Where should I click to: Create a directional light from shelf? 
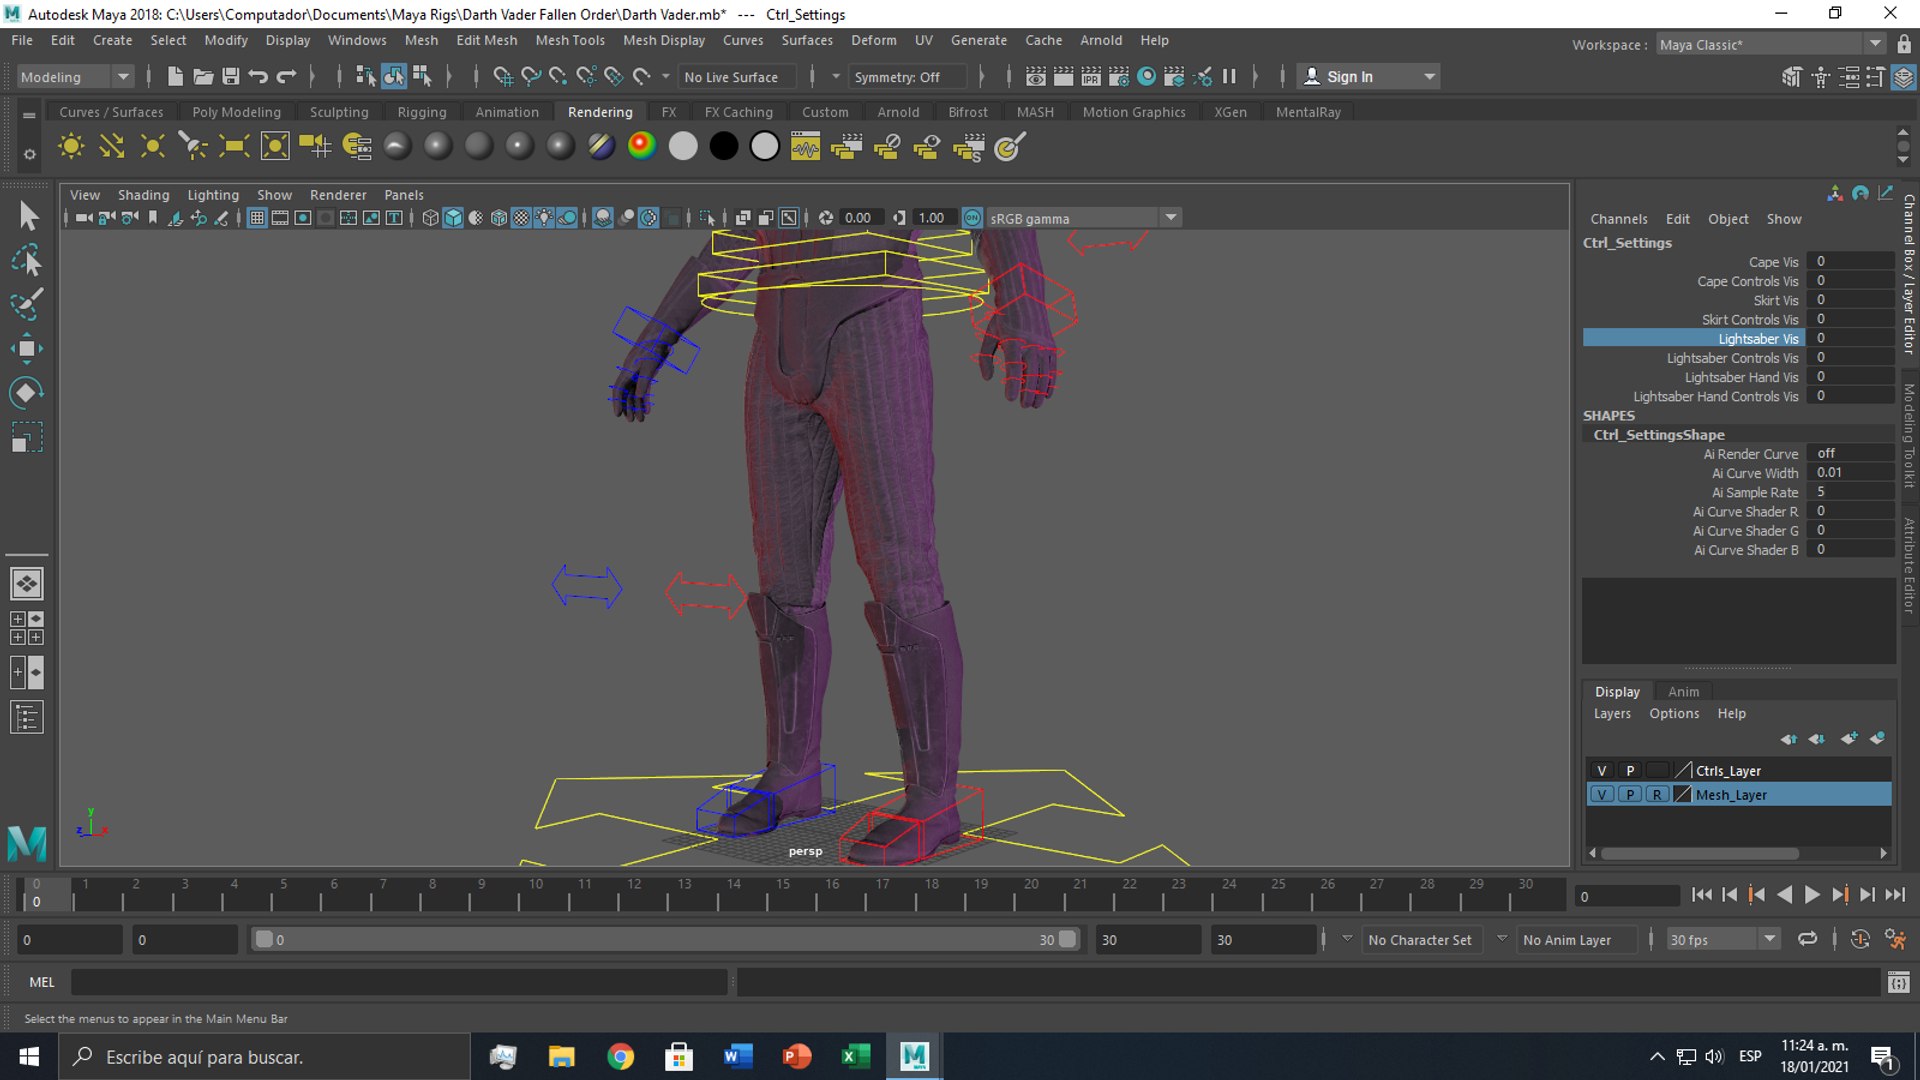coord(112,147)
